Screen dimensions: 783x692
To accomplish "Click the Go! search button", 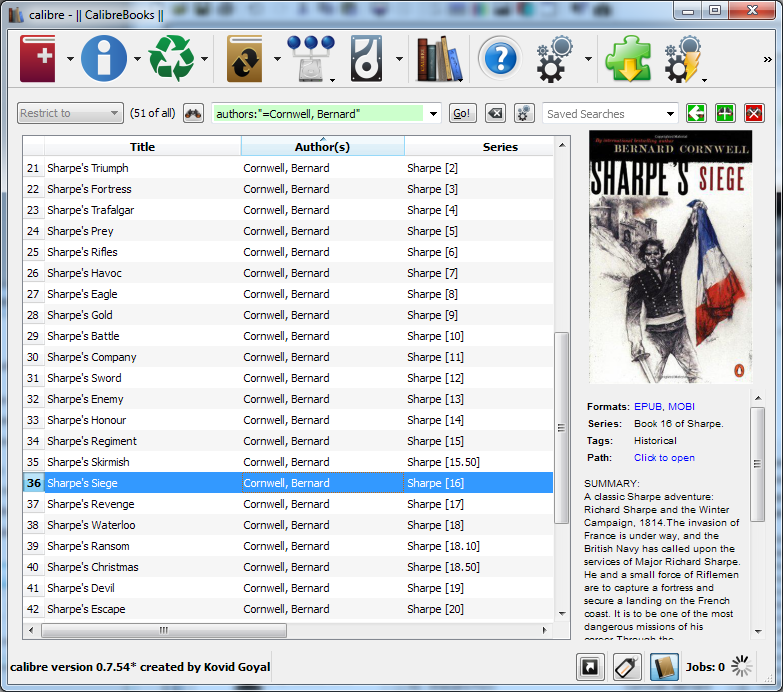I will pos(462,113).
